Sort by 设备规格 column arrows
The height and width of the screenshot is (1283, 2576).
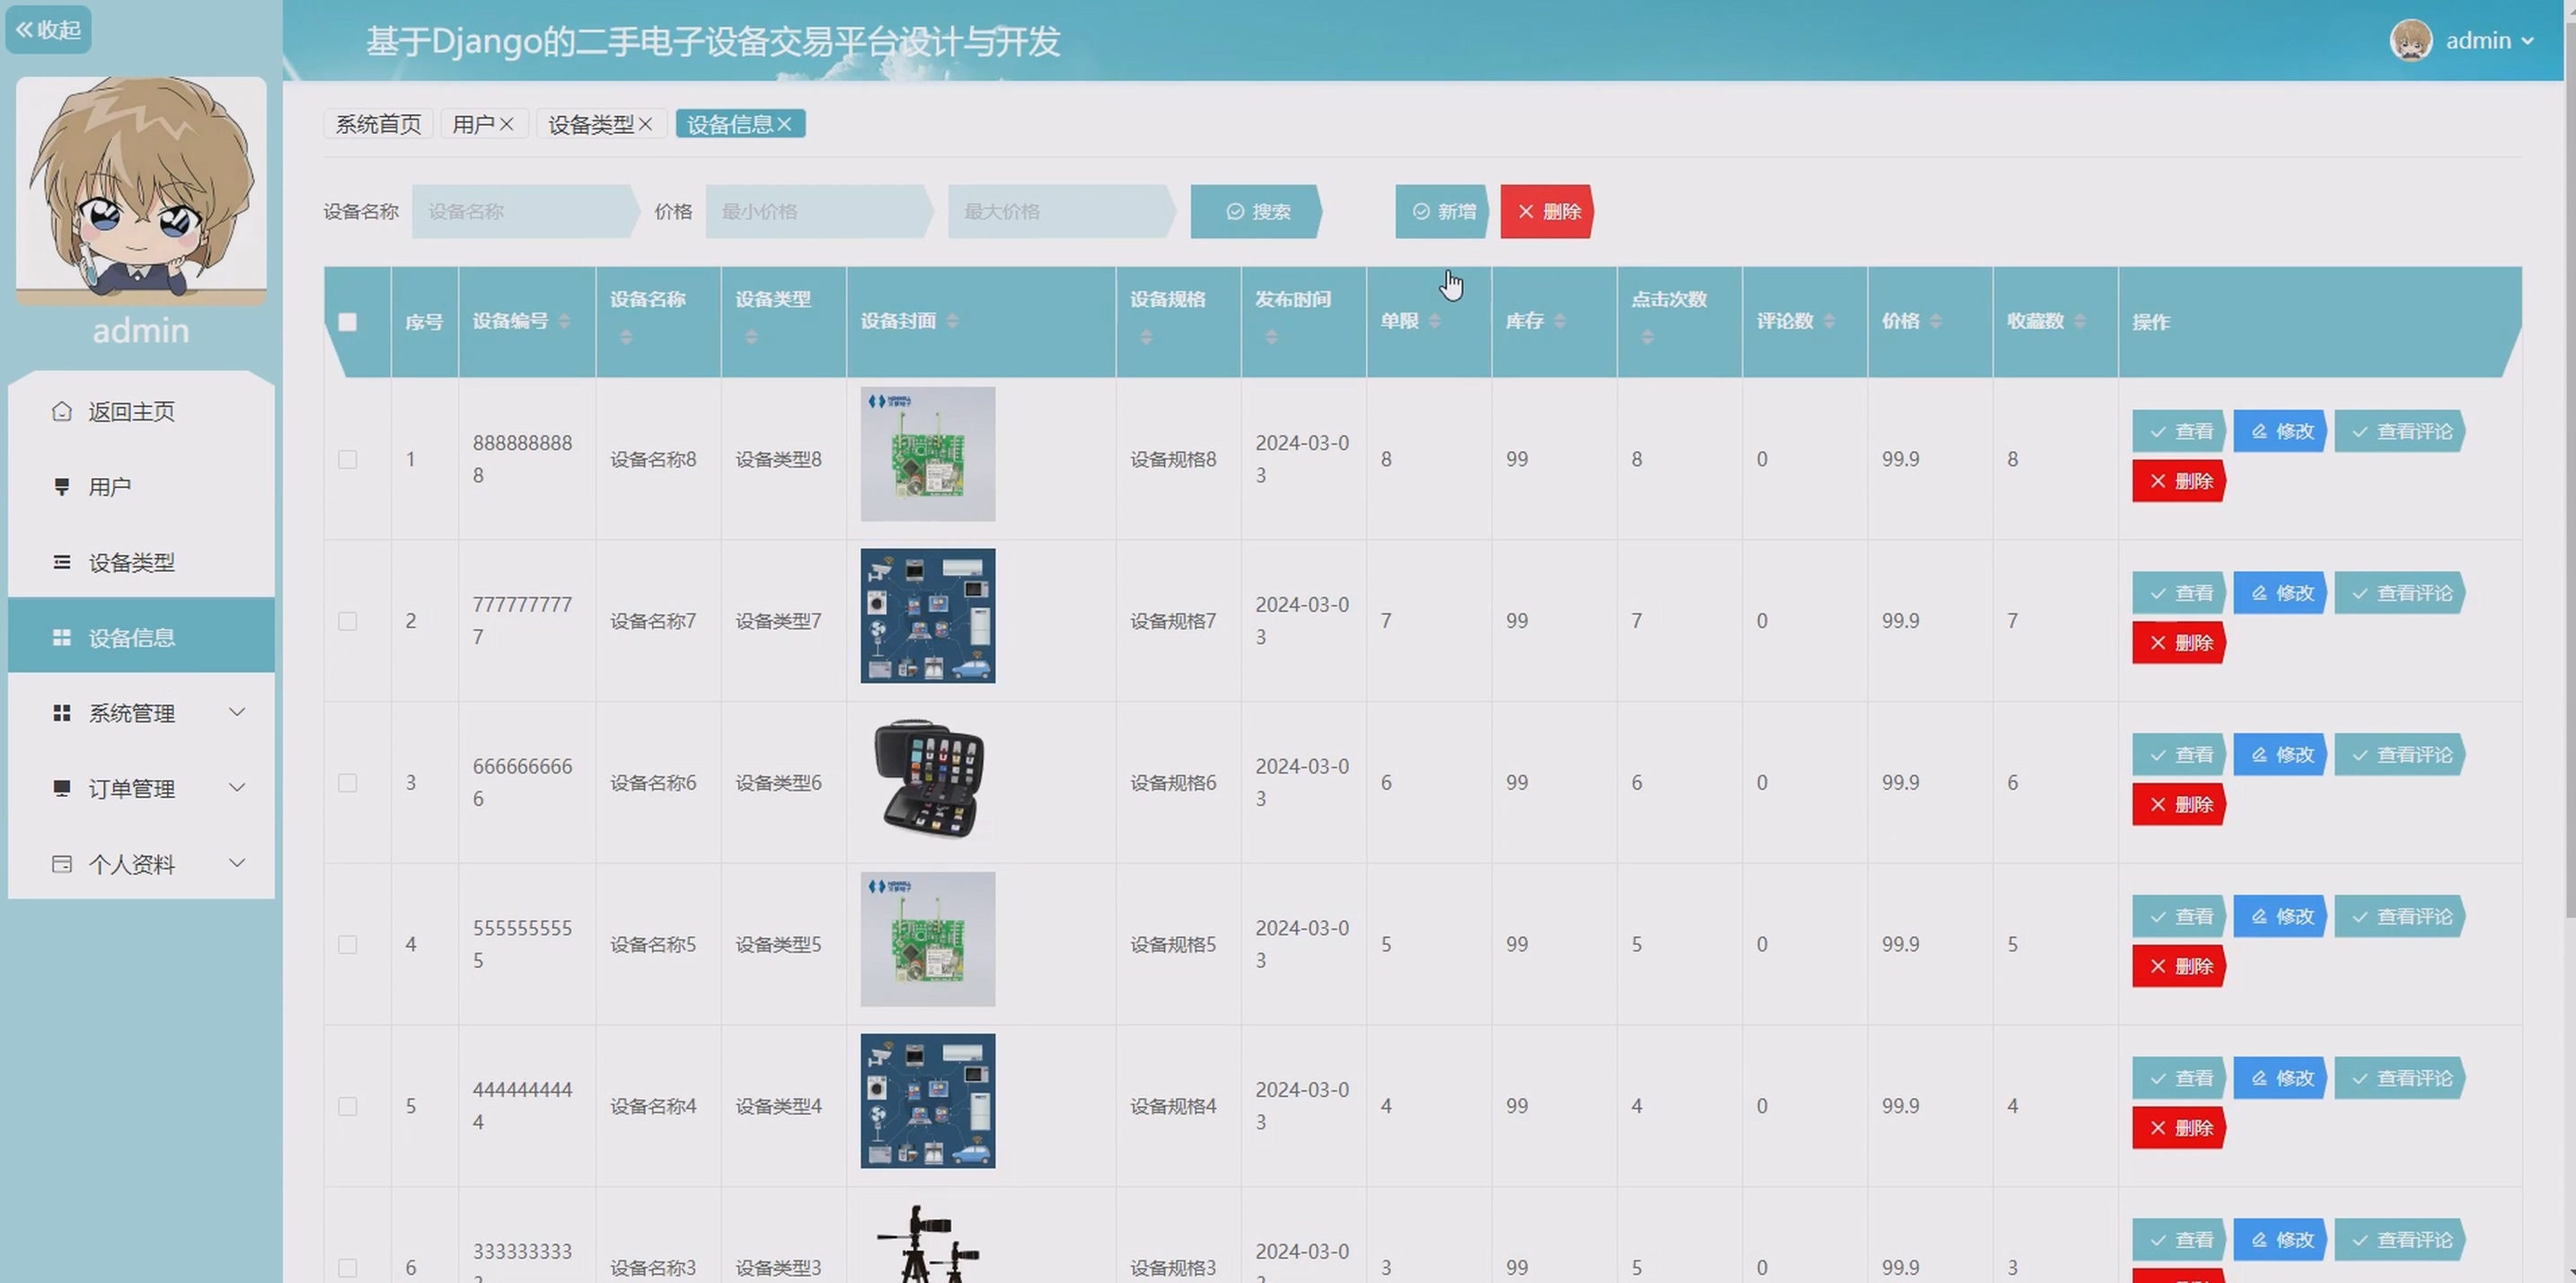[x=1146, y=337]
